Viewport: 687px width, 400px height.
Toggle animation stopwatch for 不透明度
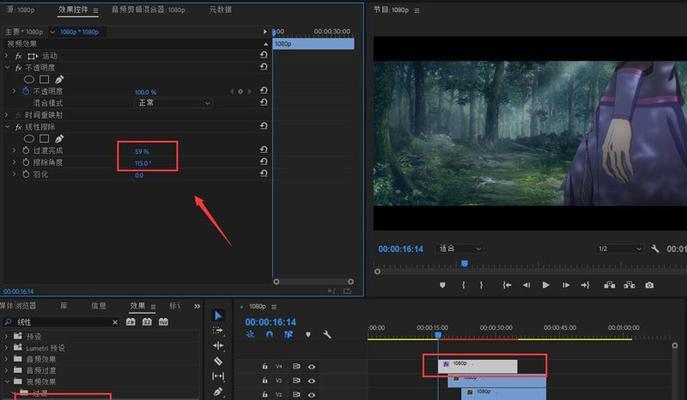pos(26,91)
